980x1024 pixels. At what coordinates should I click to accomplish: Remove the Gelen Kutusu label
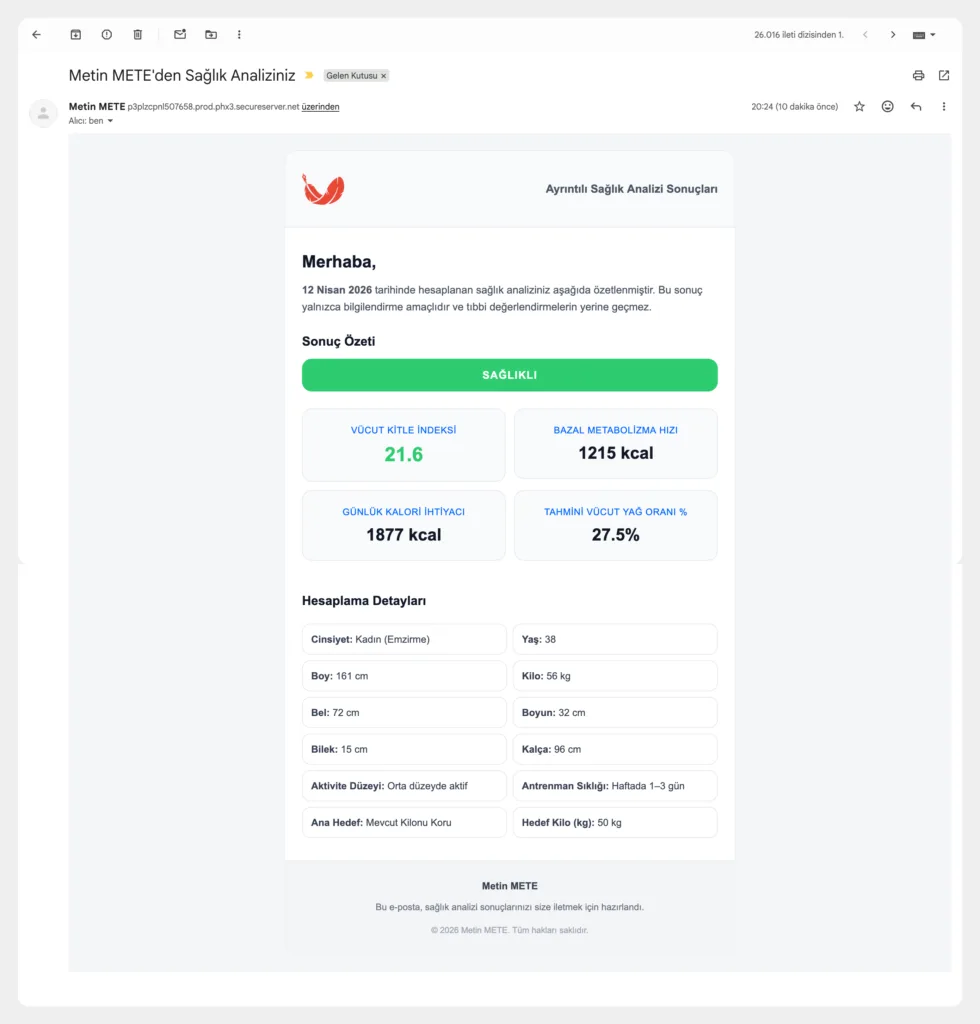(384, 76)
